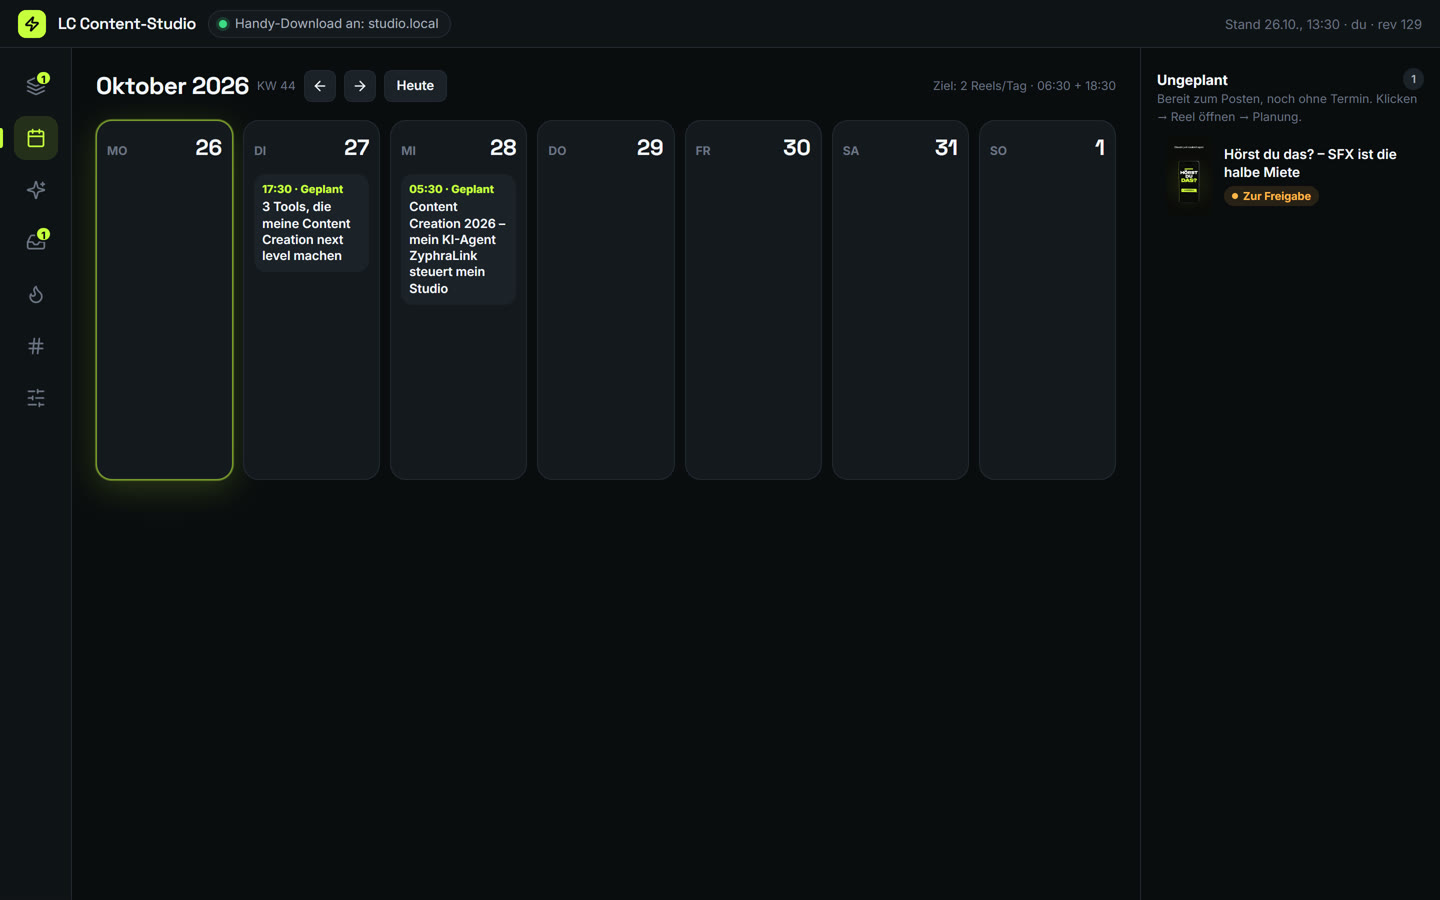
Task: Go to the previous week
Action: click(x=320, y=86)
